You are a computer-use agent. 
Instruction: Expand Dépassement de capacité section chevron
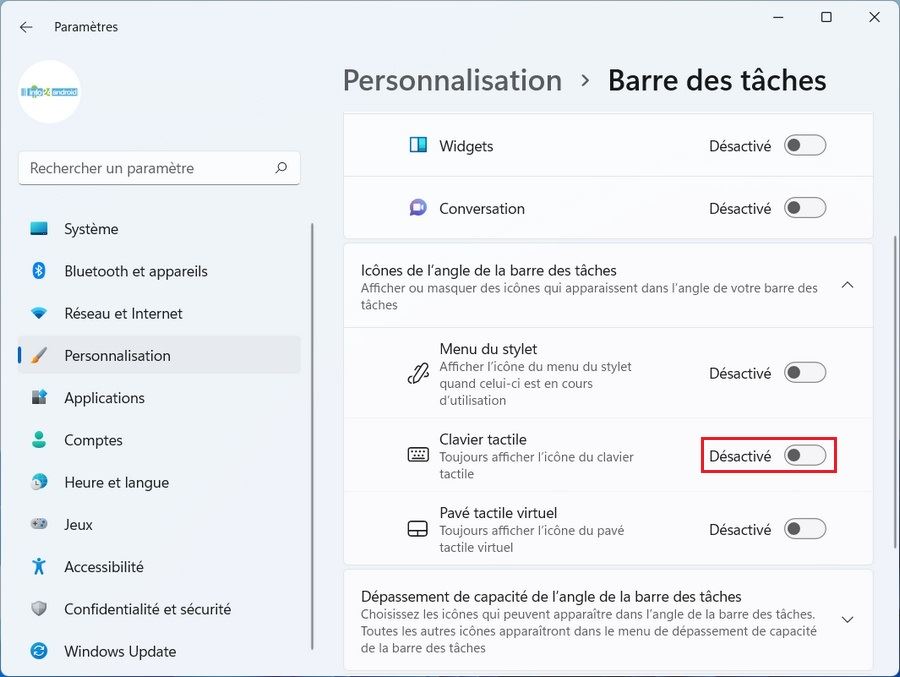(x=847, y=620)
